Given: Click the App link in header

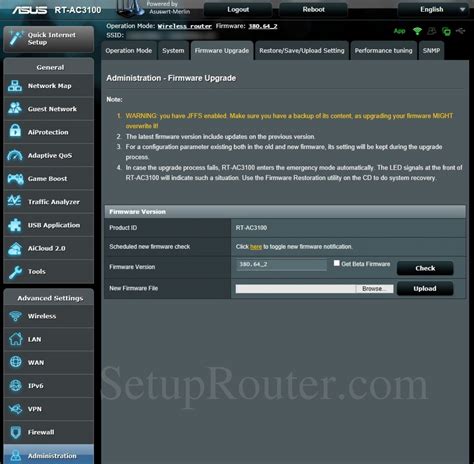Looking at the screenshot, I should (399, 31).
